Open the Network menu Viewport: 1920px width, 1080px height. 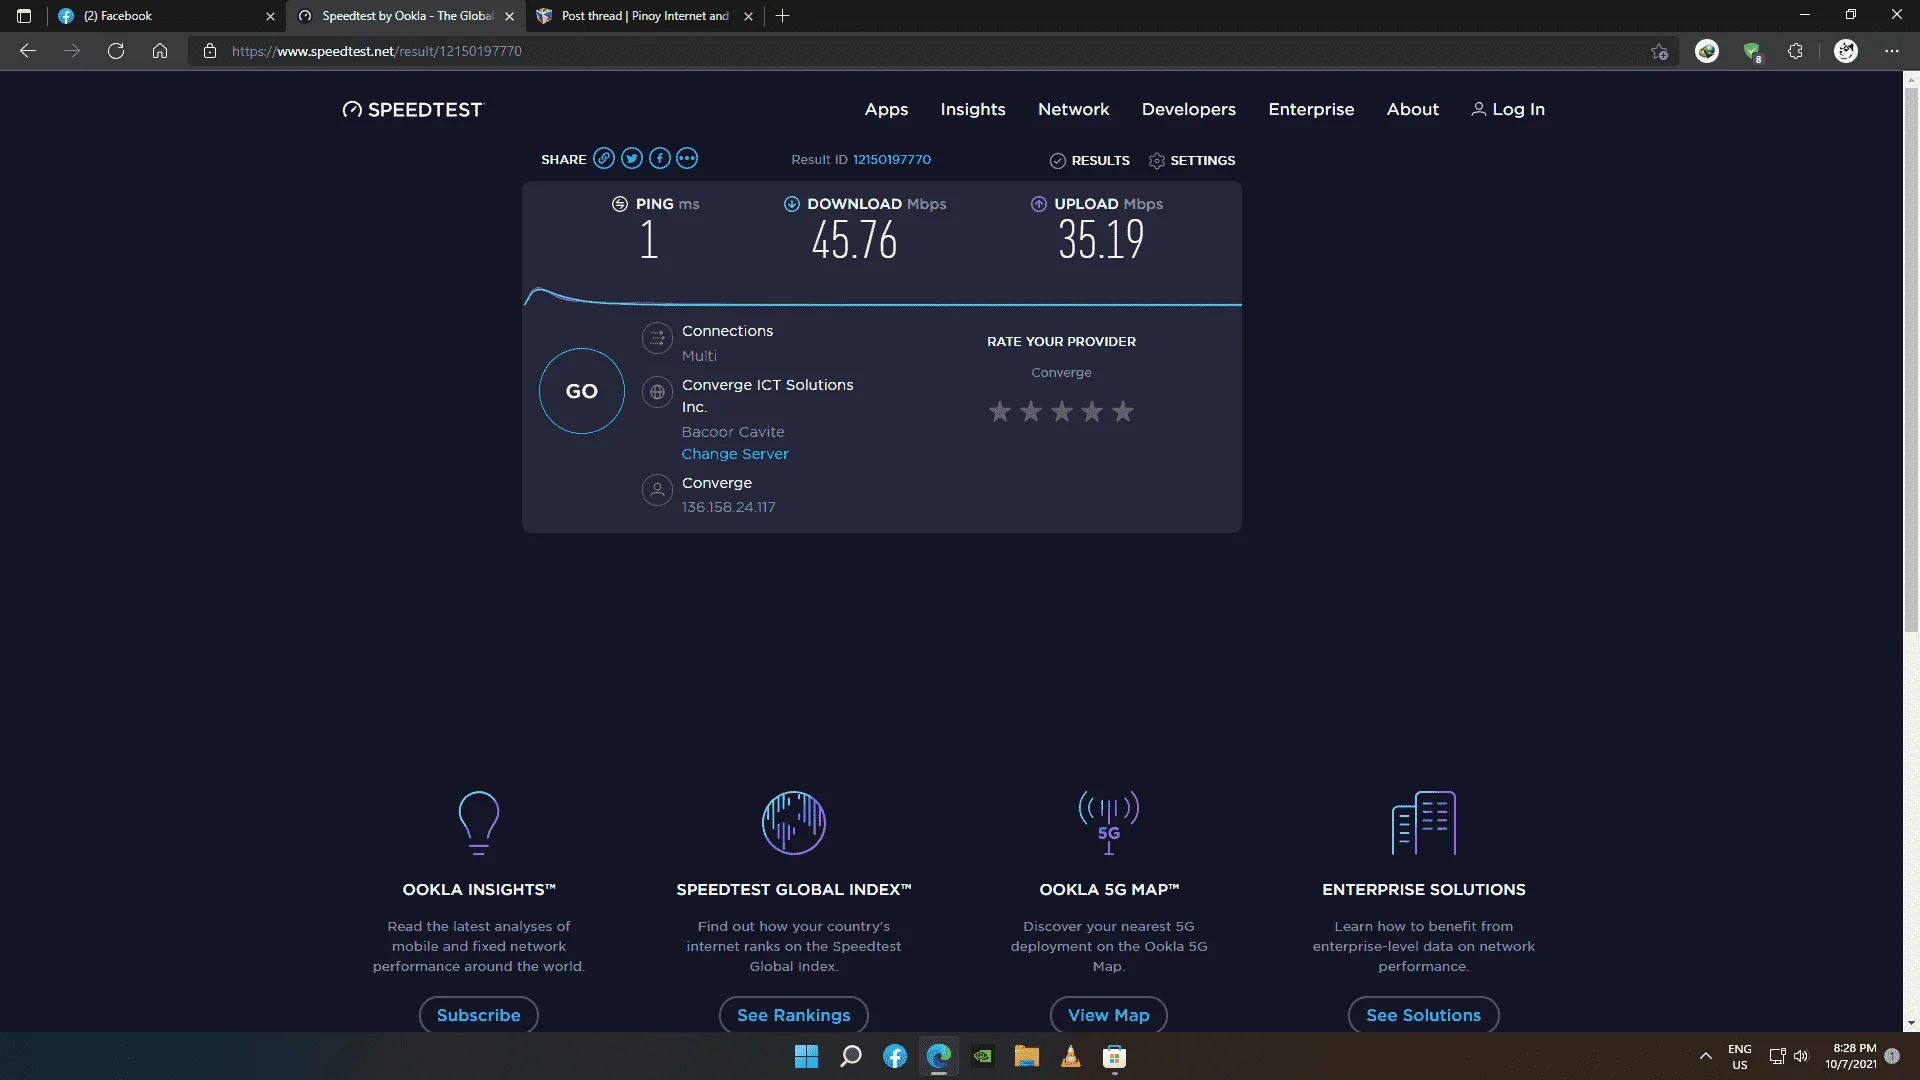tap(1073, 109)
